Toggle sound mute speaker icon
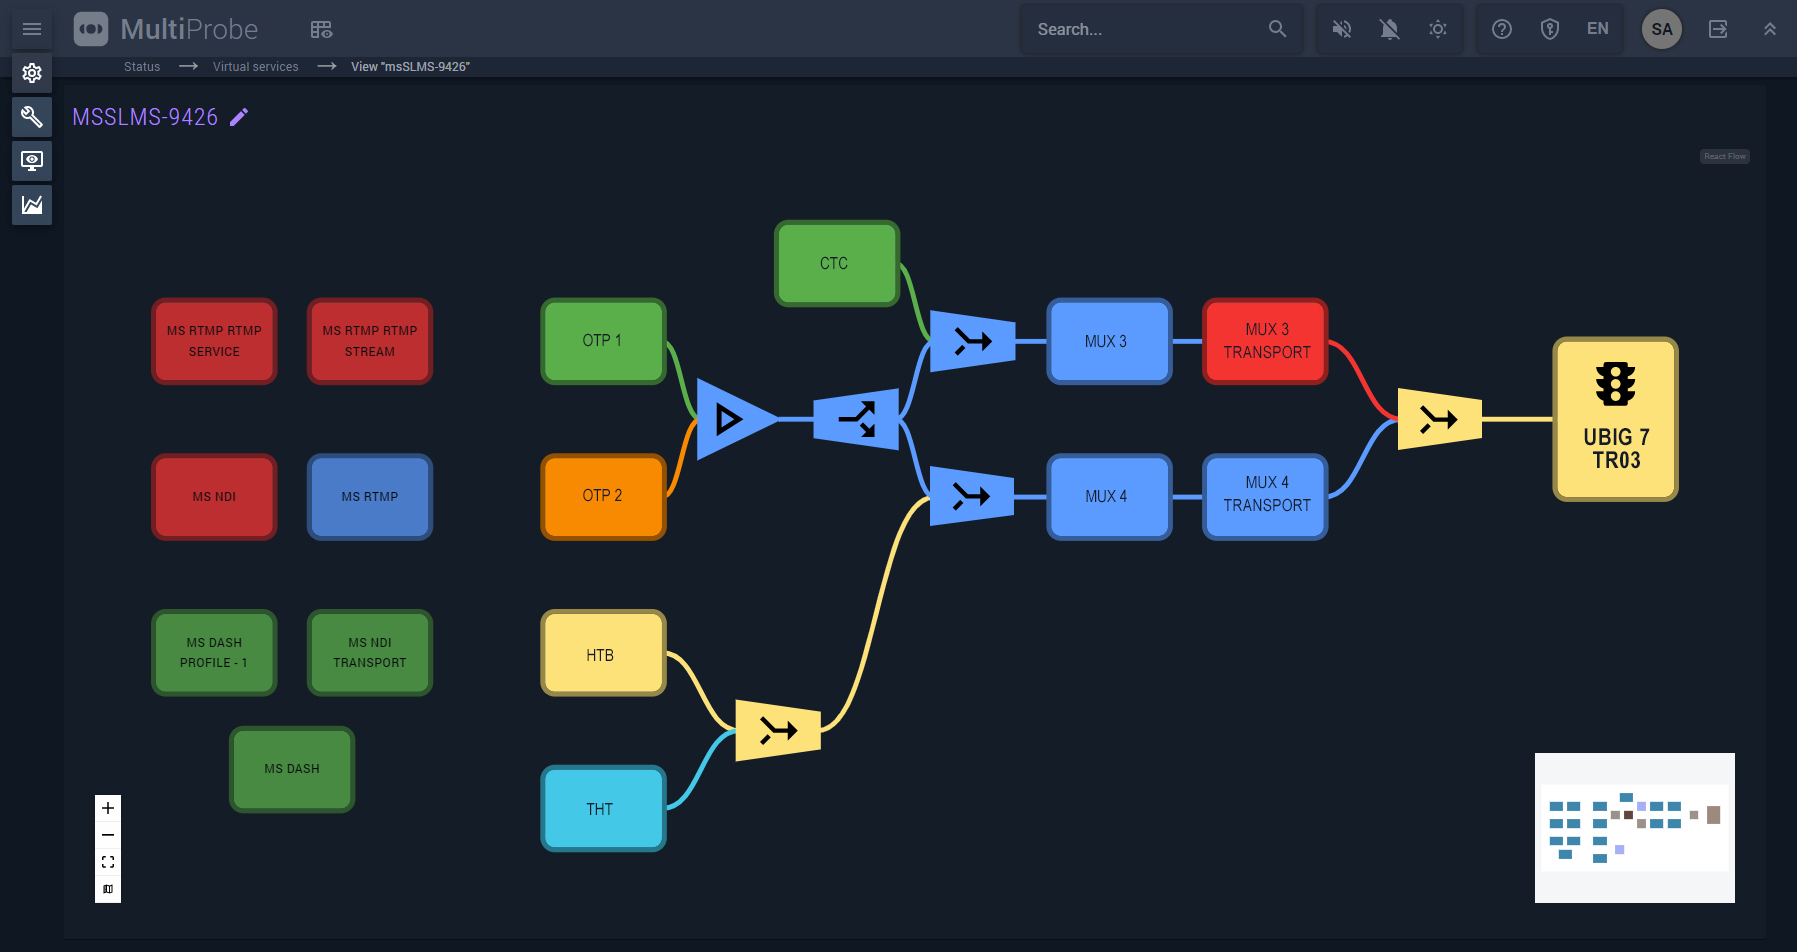The width and height of the screenshot is (1797, 952). [1342, 29]
